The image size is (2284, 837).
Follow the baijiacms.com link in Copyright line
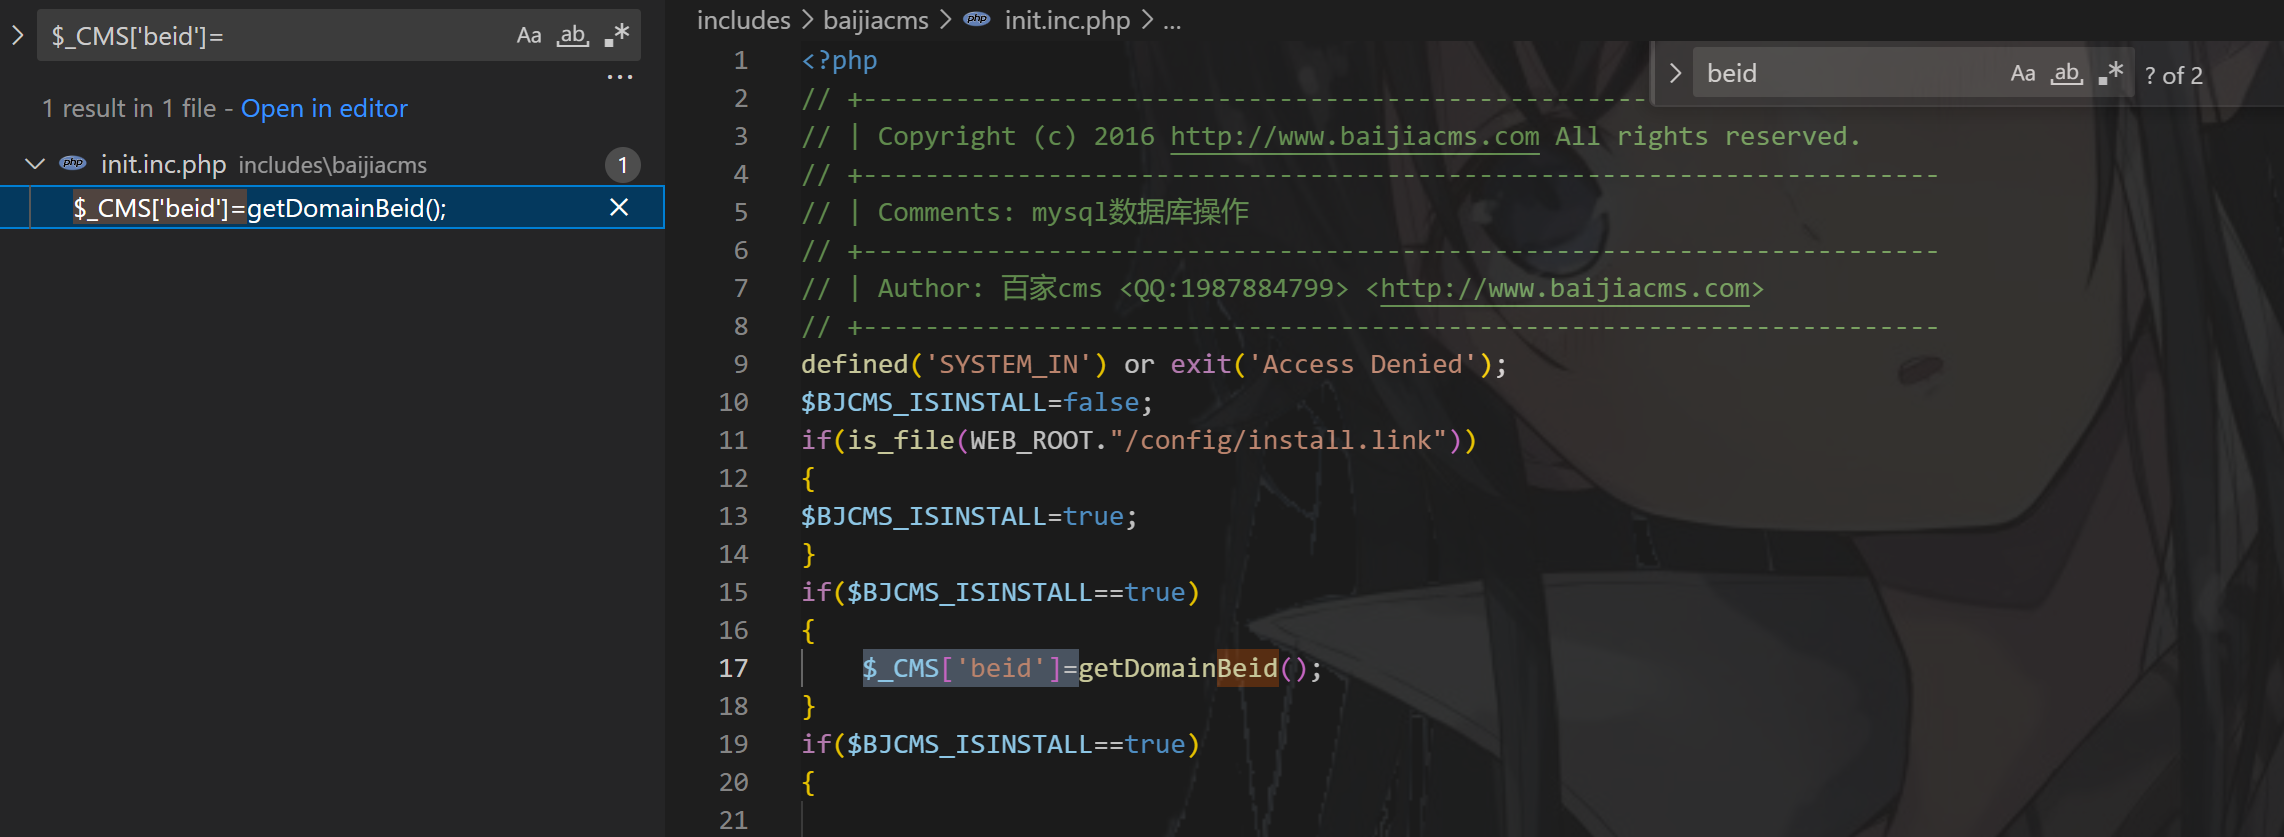pos(1355,136)
